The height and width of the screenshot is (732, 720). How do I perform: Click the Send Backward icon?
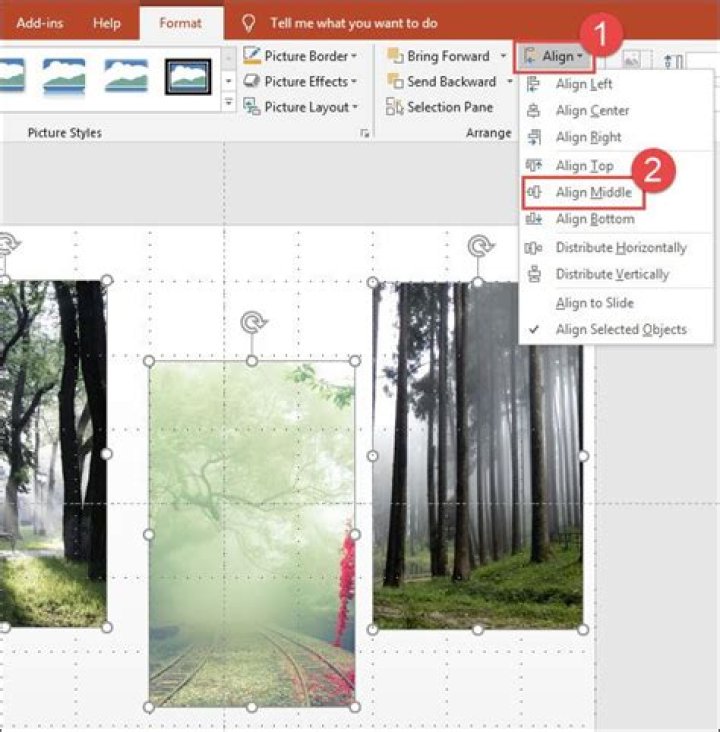coord(395,81)
